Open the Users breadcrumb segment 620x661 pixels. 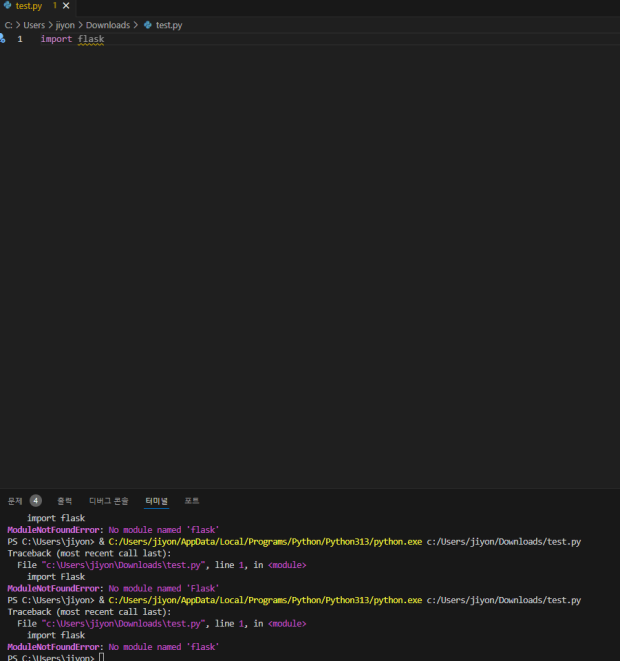tap(34, 25)
